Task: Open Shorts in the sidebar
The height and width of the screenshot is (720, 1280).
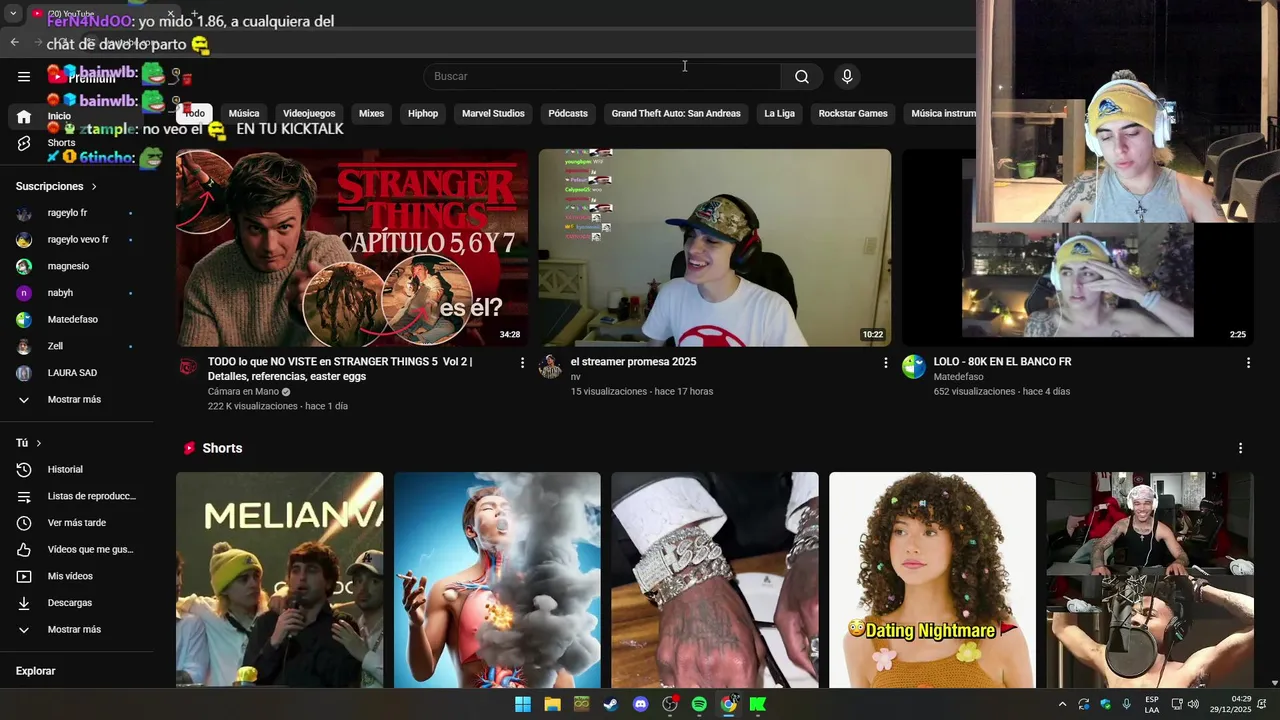Action: tap(77, 143)
